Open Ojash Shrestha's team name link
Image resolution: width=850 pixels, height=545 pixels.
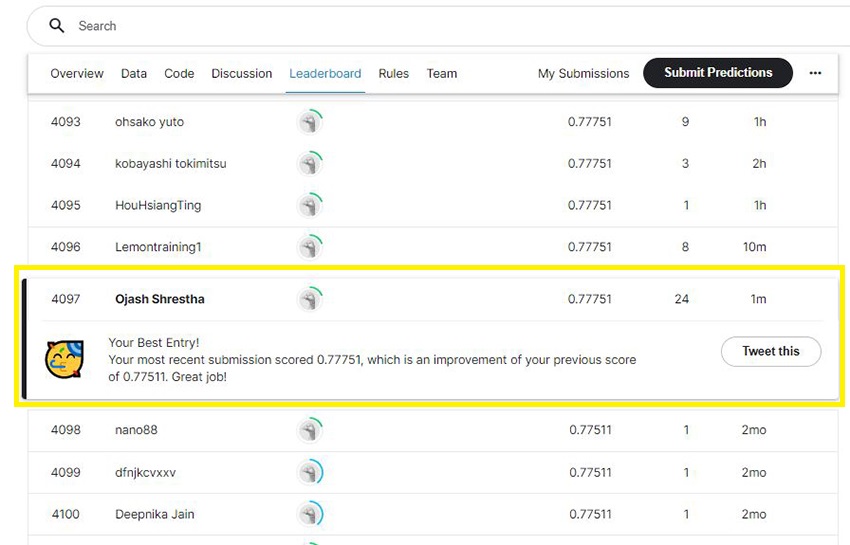(x=160, y=299)
